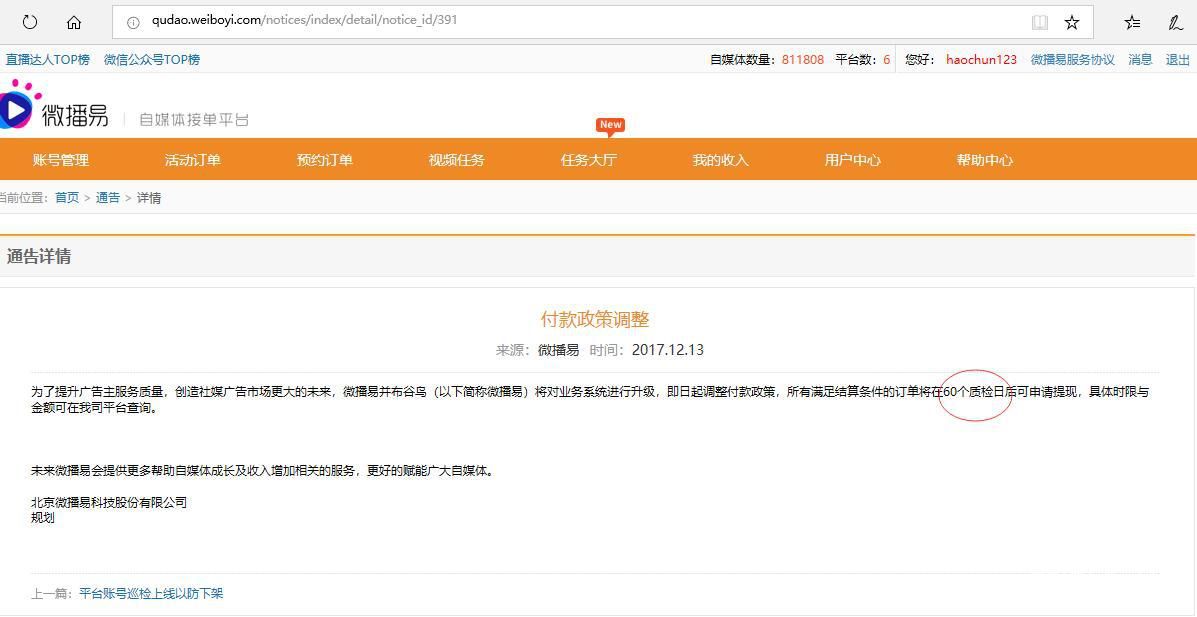Open the favorites hub icon
The height and width of the screenshot is (617, 1197).
1132,22
